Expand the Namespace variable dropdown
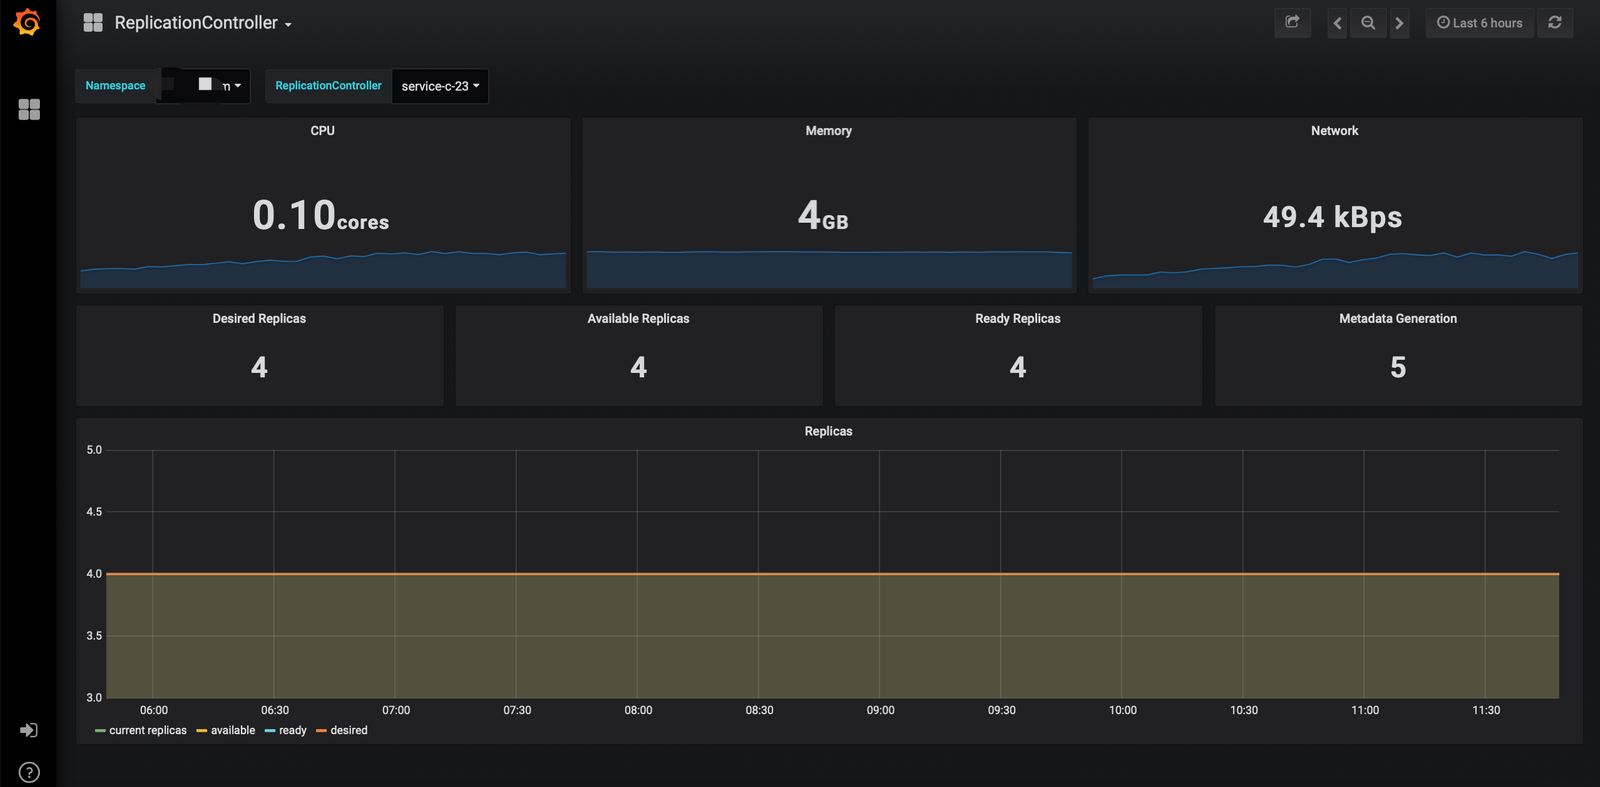The image size is (1600, 787). [x=205, y=86]
